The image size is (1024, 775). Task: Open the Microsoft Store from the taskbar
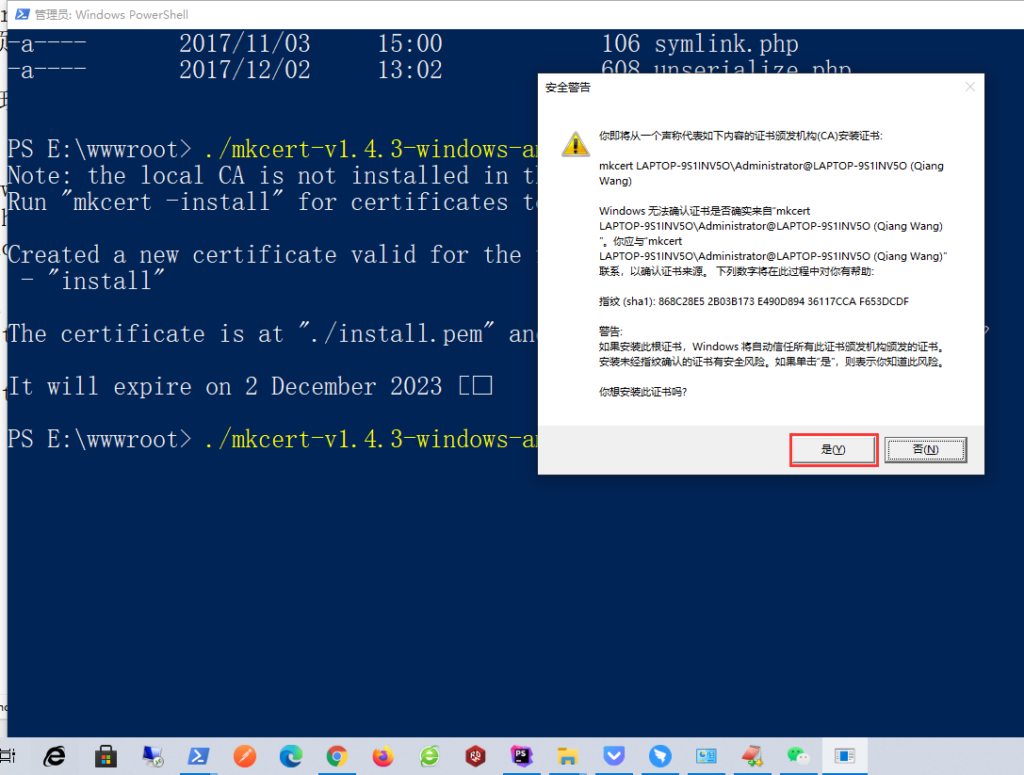[x=107, y=756]
